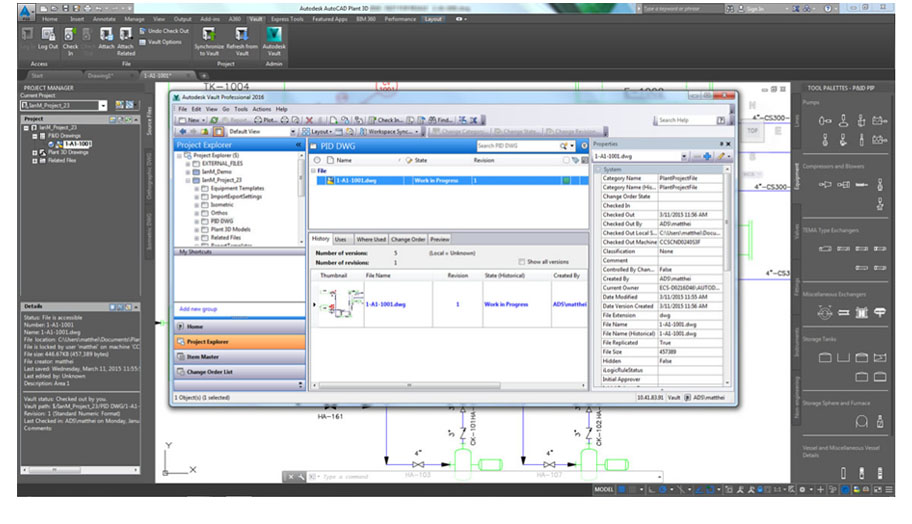Open the Default View dropdown in Vault
The width and height of the screenshot is (912, 524).
(293, 132)
